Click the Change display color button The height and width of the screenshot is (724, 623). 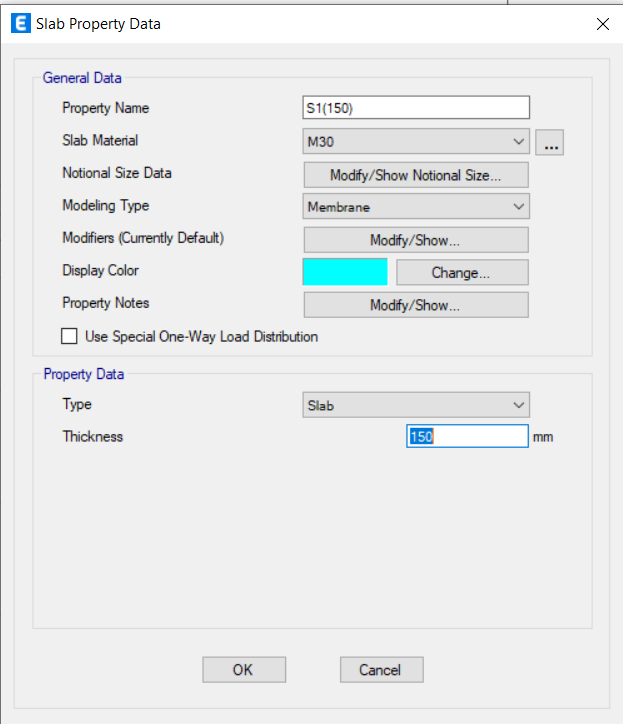pos(462,272)
